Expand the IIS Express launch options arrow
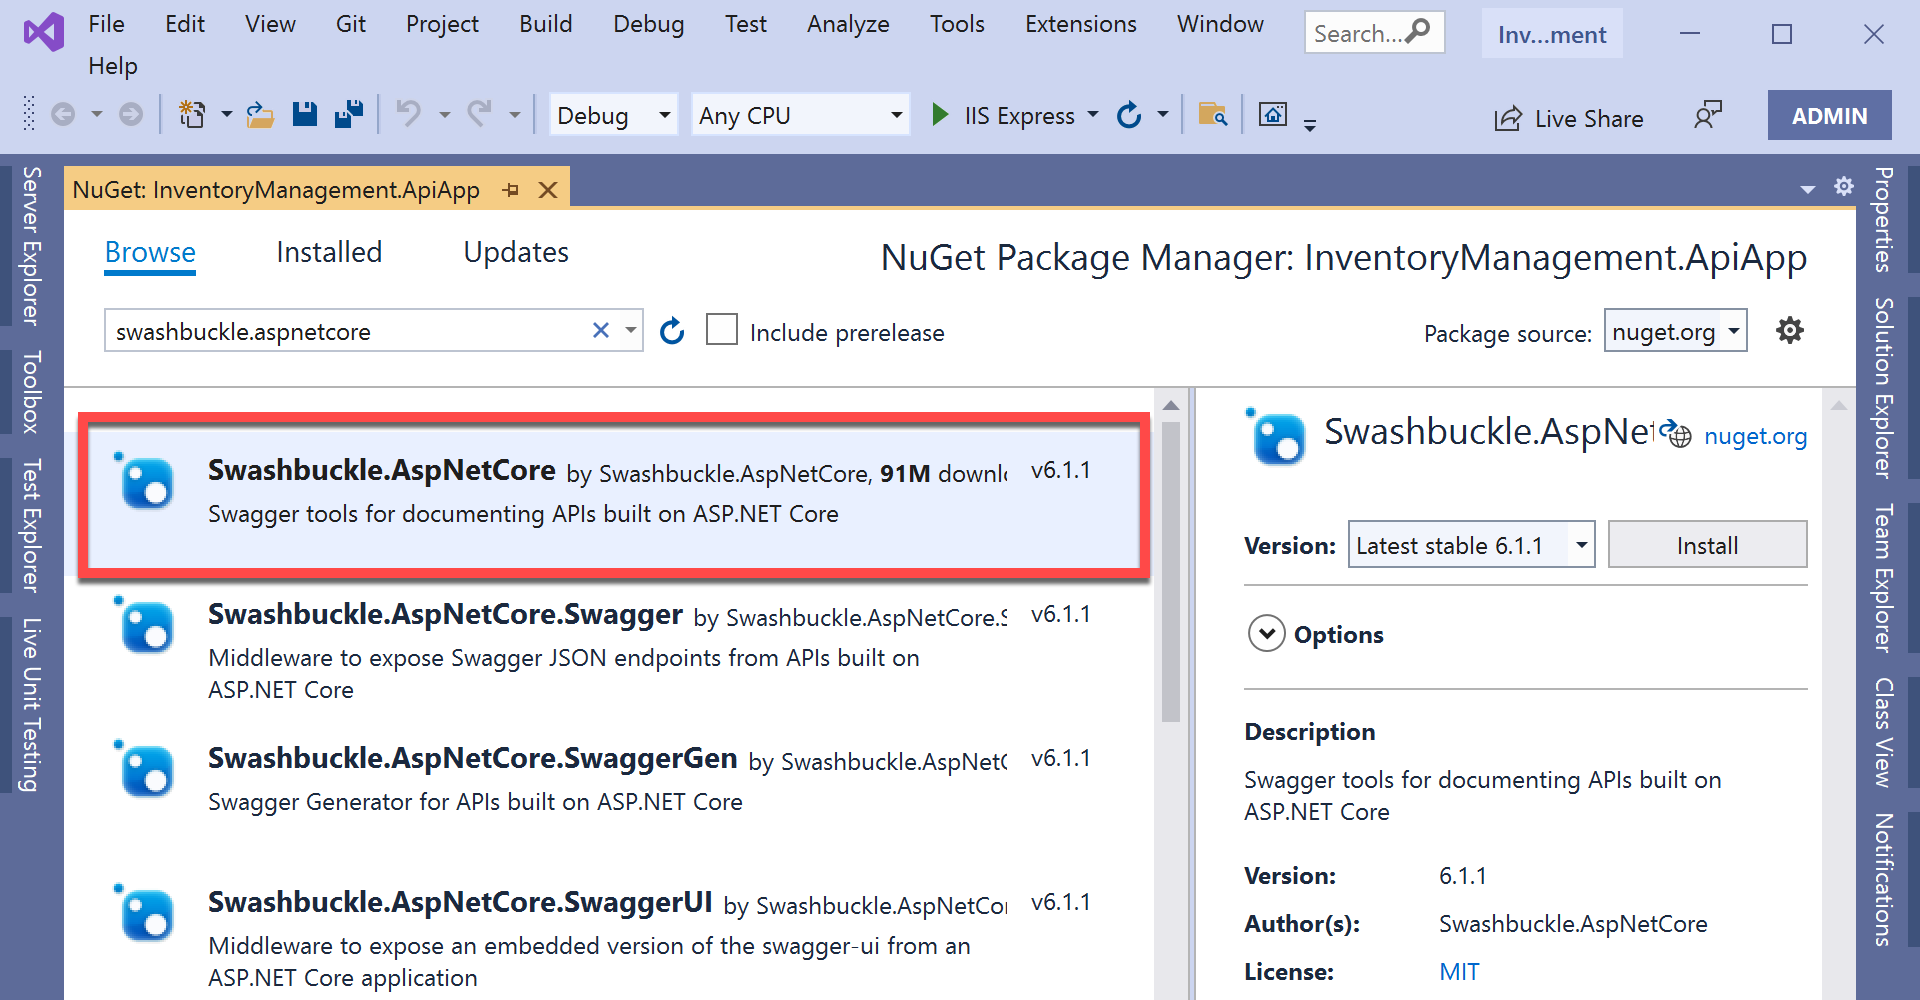1920x1000 pixels. point(1093,115)
